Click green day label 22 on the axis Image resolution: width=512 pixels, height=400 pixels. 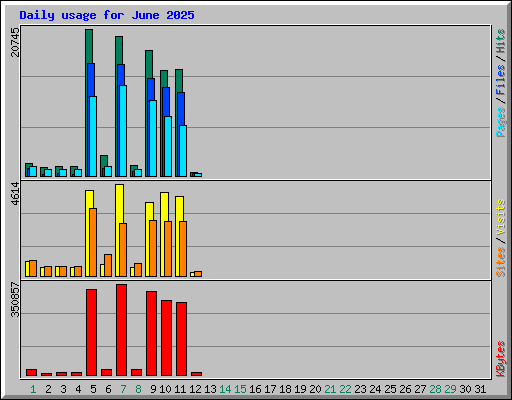[345, 389]
